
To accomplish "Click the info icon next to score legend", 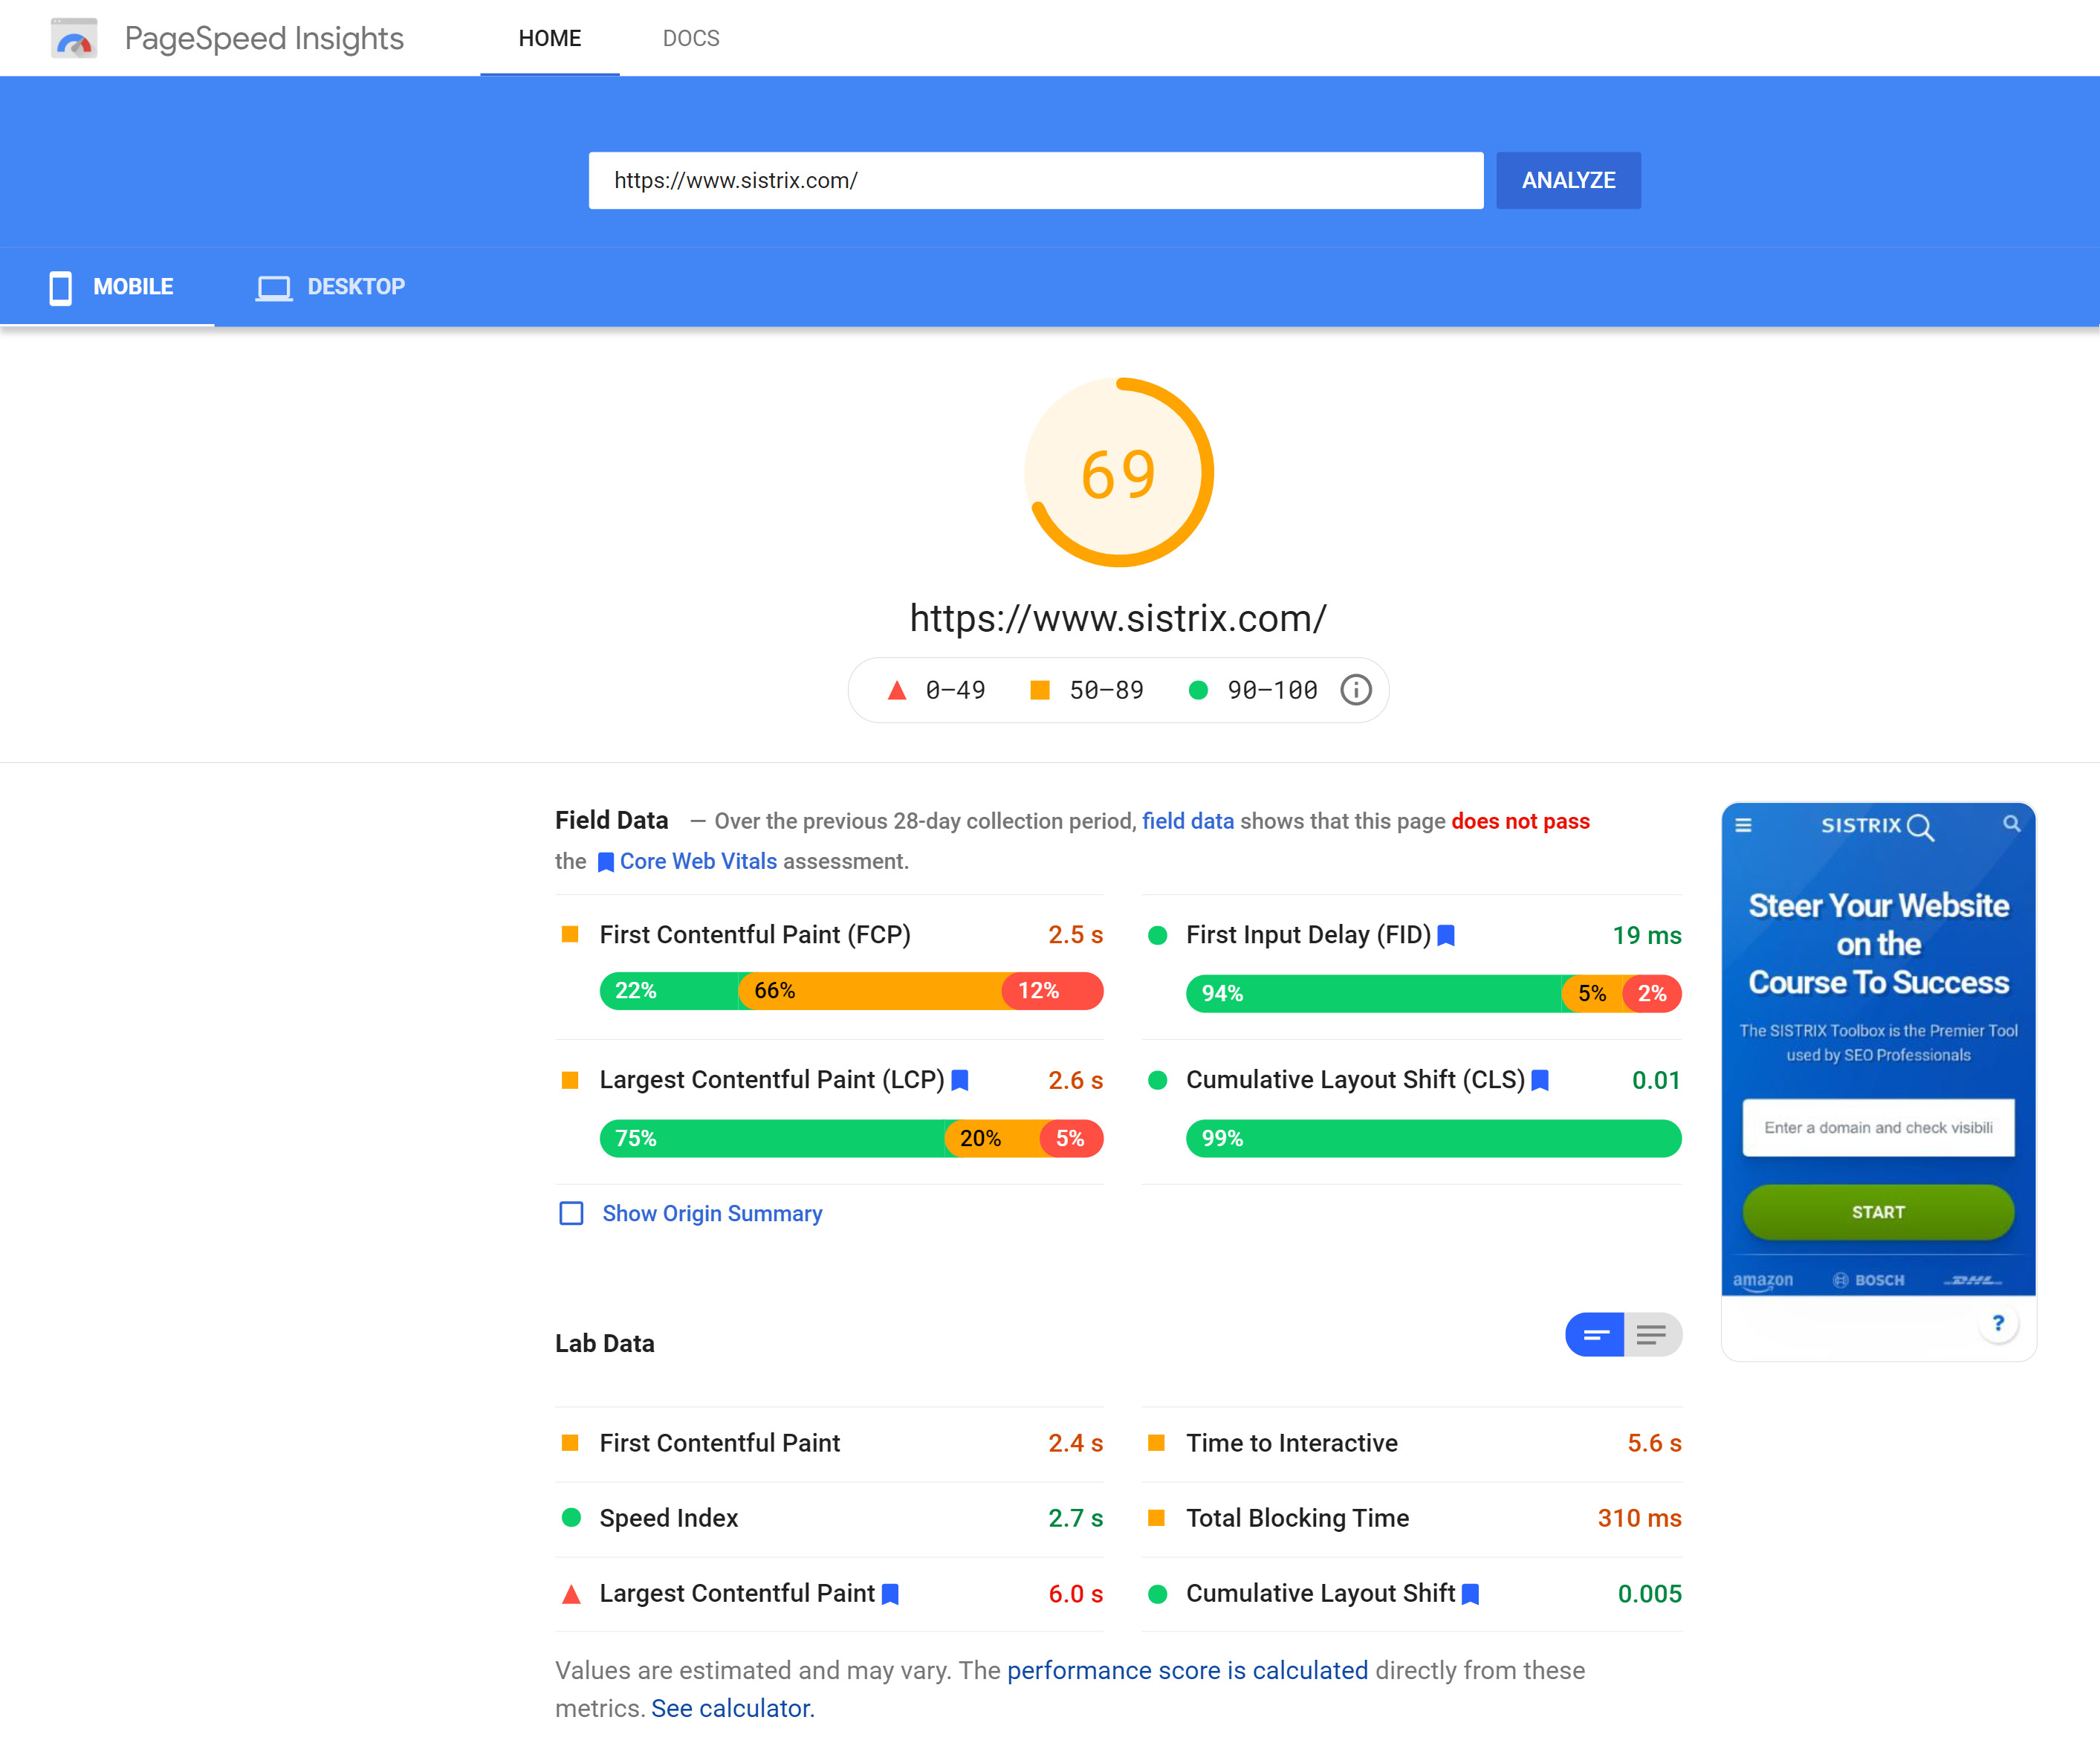I will tap(1357, 689).
